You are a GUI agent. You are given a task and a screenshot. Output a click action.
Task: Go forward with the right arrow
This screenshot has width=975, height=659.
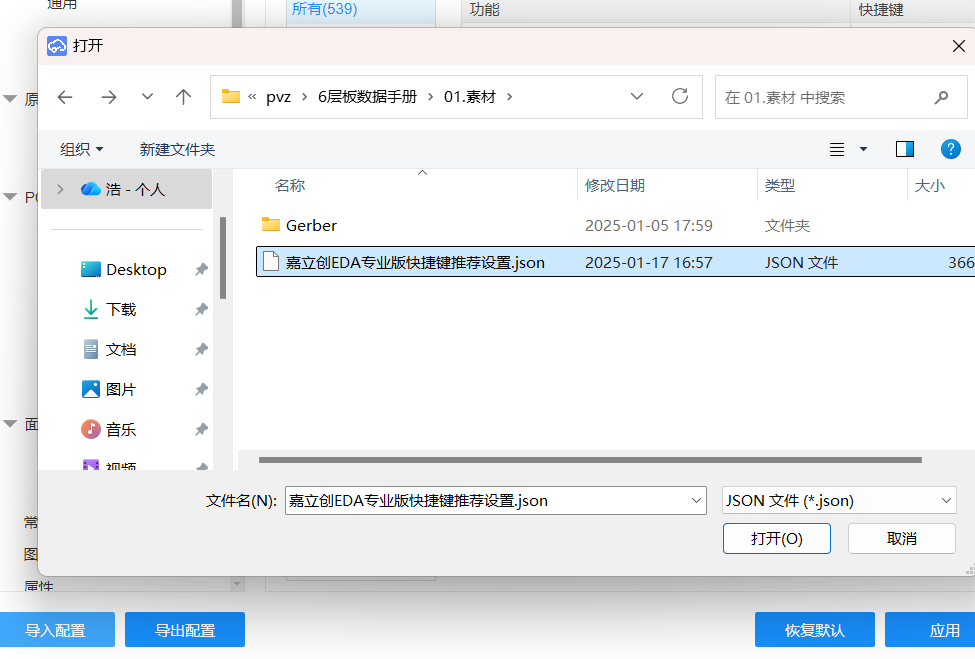[109, 97]
